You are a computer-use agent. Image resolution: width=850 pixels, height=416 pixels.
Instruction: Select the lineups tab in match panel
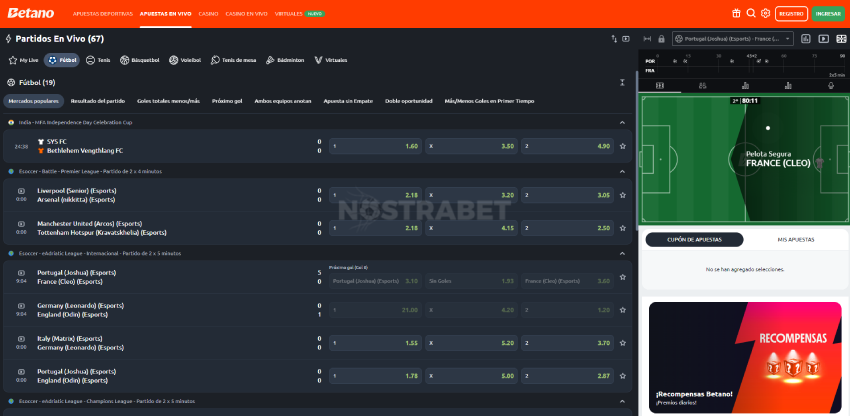(703, 86)
